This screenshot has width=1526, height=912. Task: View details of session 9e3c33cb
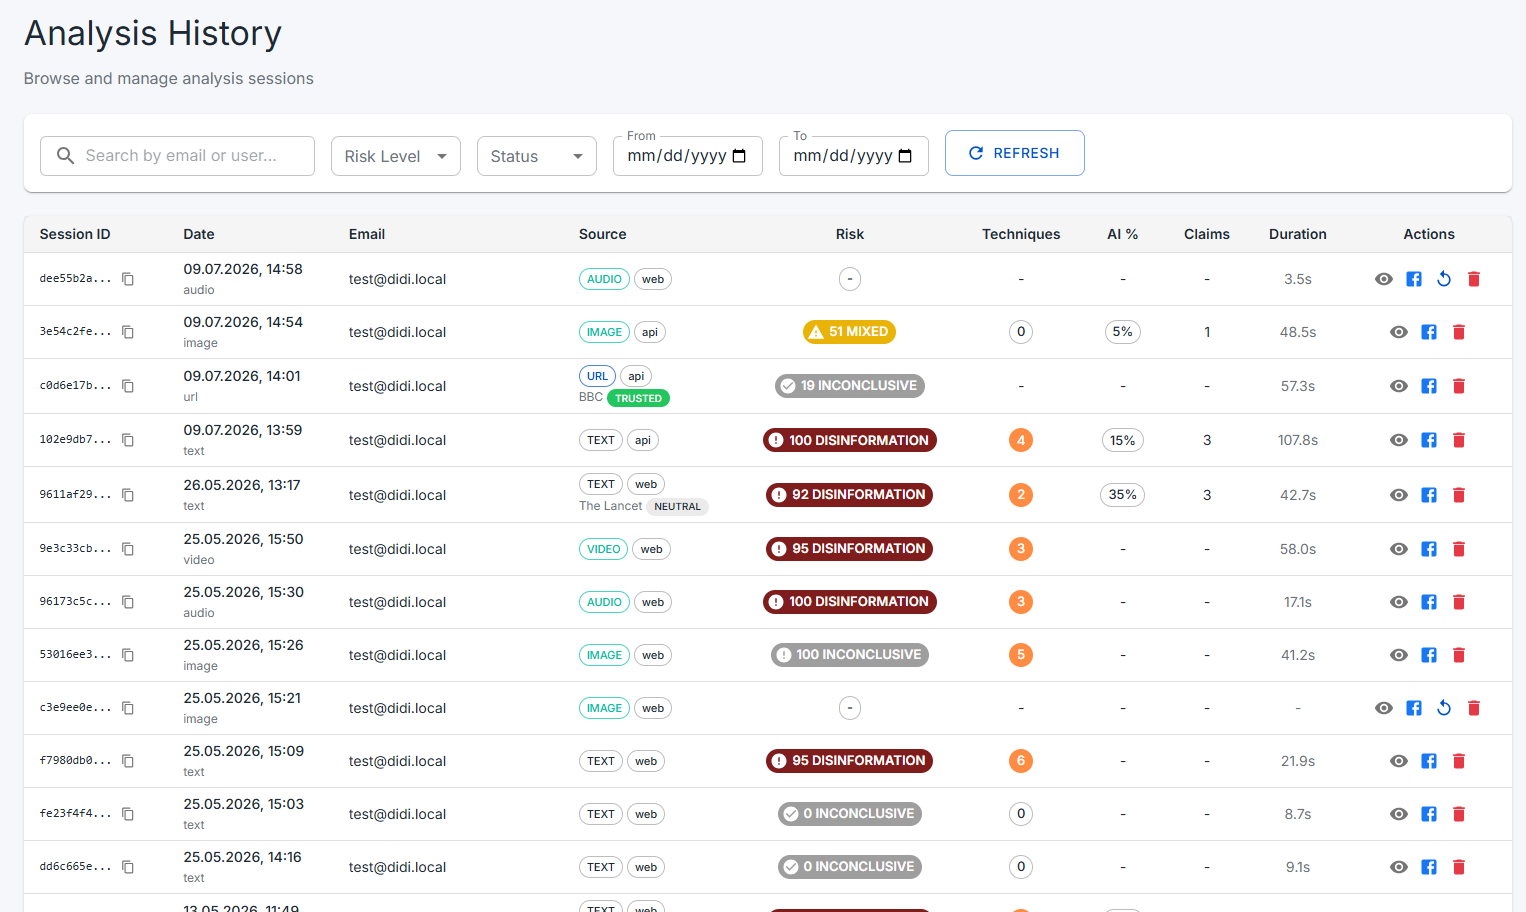tap(1399, 549)
